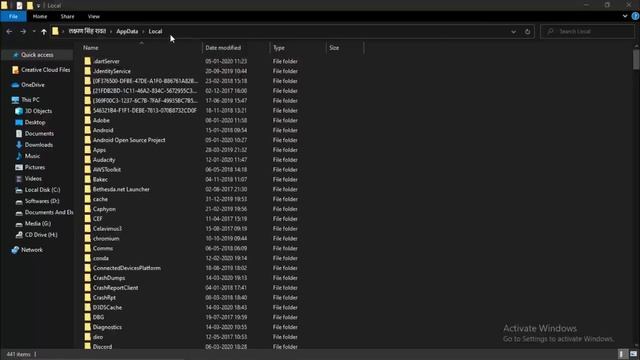Screen dimensions: 640x360
Task: Click the Adobe folder icon
Action: 88,120
